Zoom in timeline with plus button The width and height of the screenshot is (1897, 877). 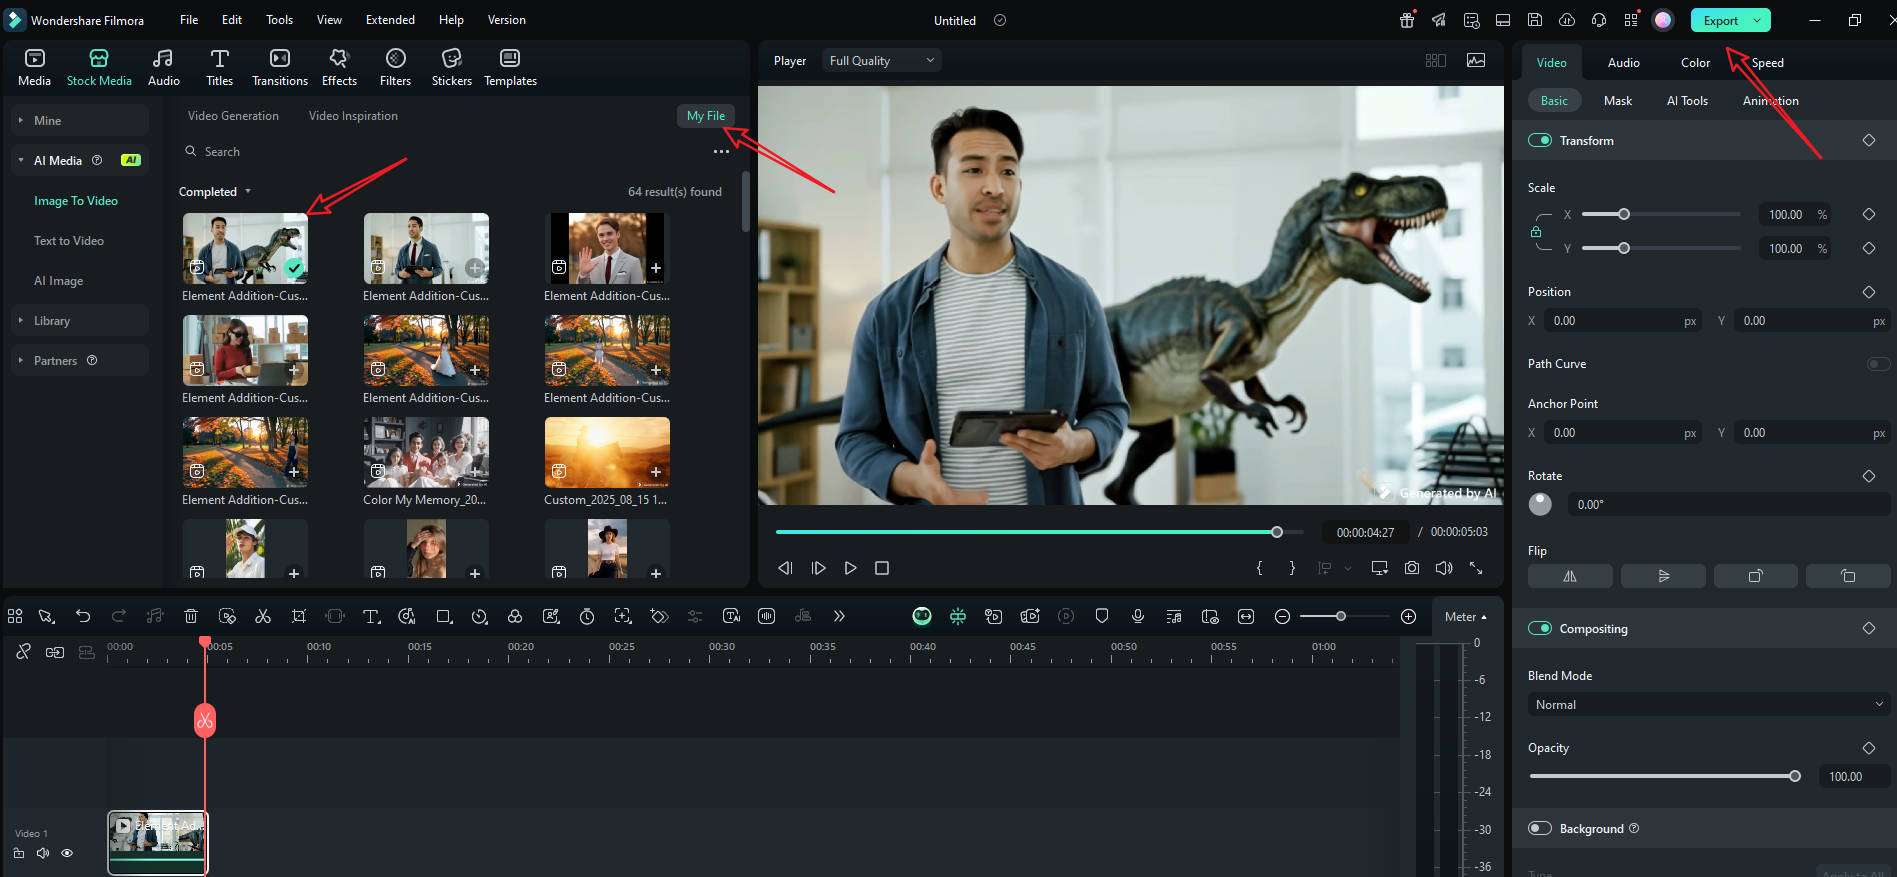pyautogui.click(x=1408, y=616)
